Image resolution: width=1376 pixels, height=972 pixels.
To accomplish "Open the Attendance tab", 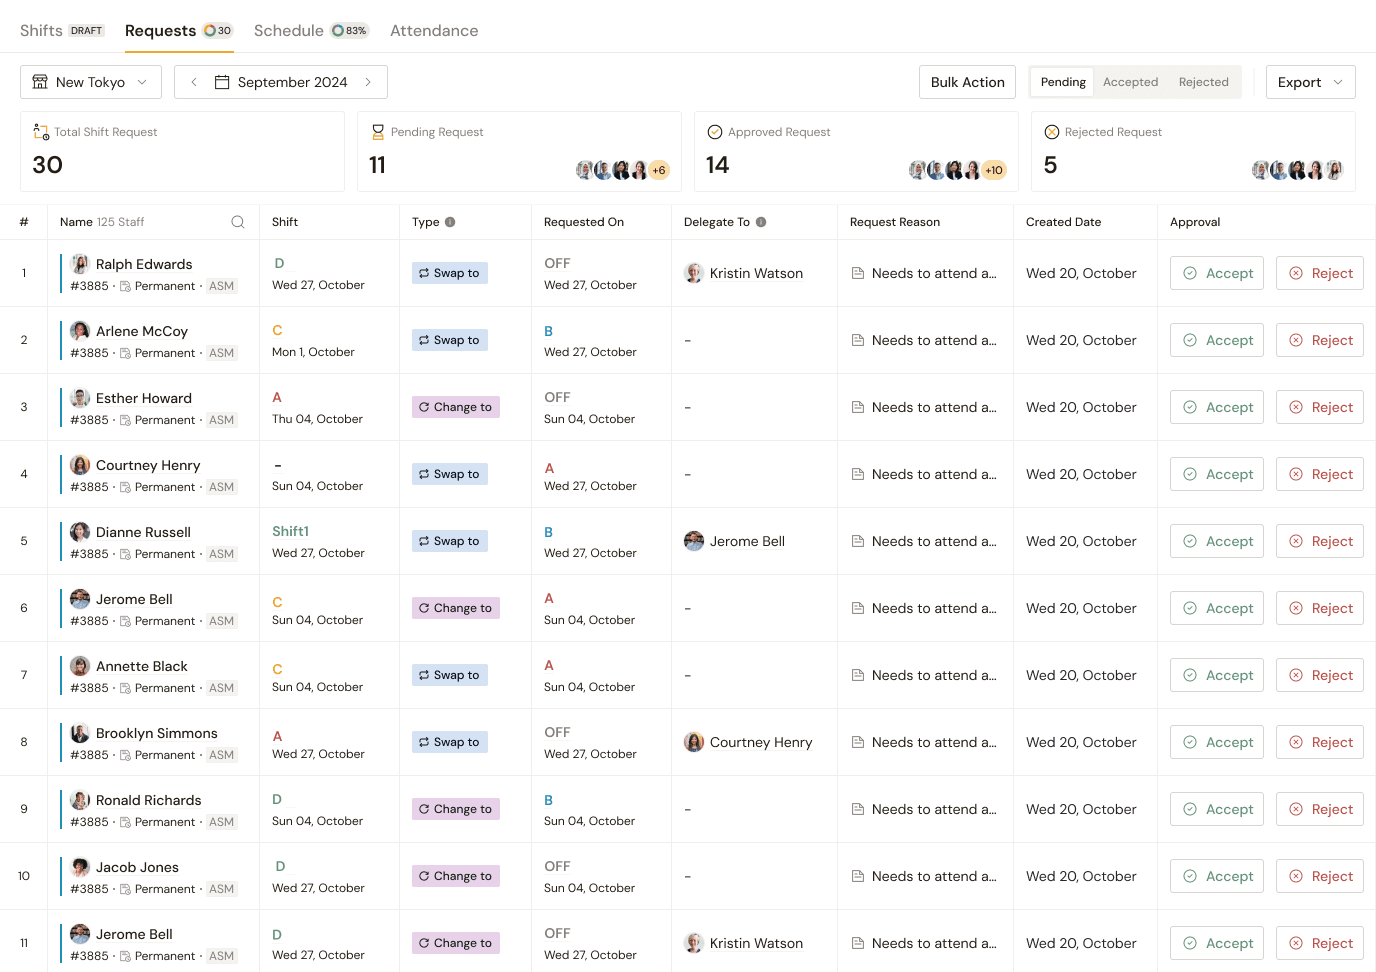I will [434, 31].
